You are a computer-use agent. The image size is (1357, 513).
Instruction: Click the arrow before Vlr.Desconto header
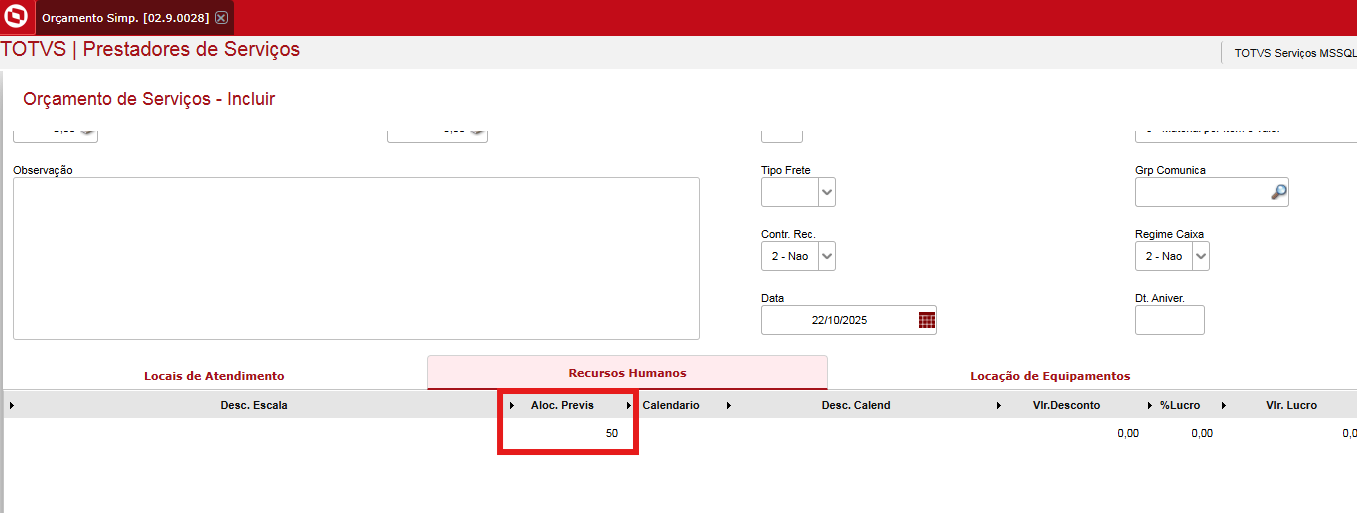(999, 405)
